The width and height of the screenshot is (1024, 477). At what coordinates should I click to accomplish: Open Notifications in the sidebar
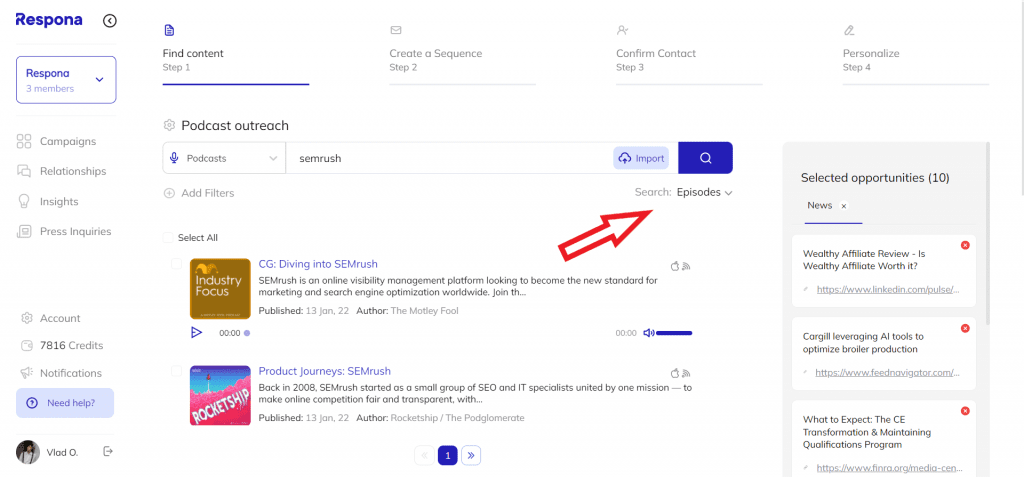coord(61,373)
